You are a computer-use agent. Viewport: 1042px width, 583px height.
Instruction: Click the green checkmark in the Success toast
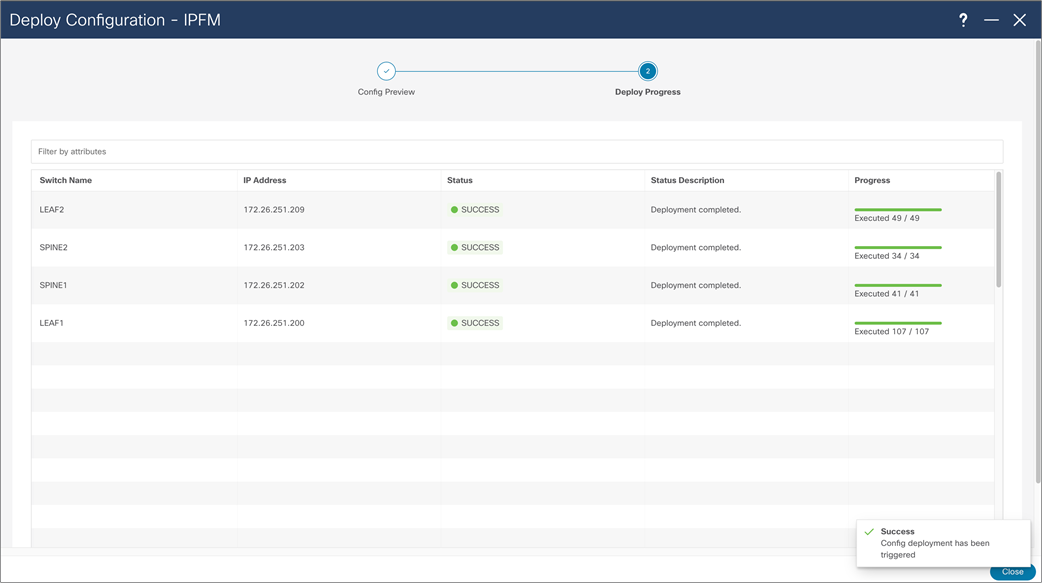(x=869, y=532)
